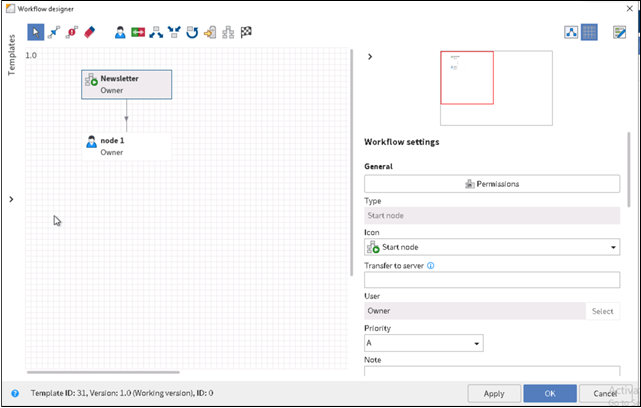Viewport: 641px width, 408px height.
Task: Choose the eraser delete tool
Action: pyautogui.click(x=88, y=32)
